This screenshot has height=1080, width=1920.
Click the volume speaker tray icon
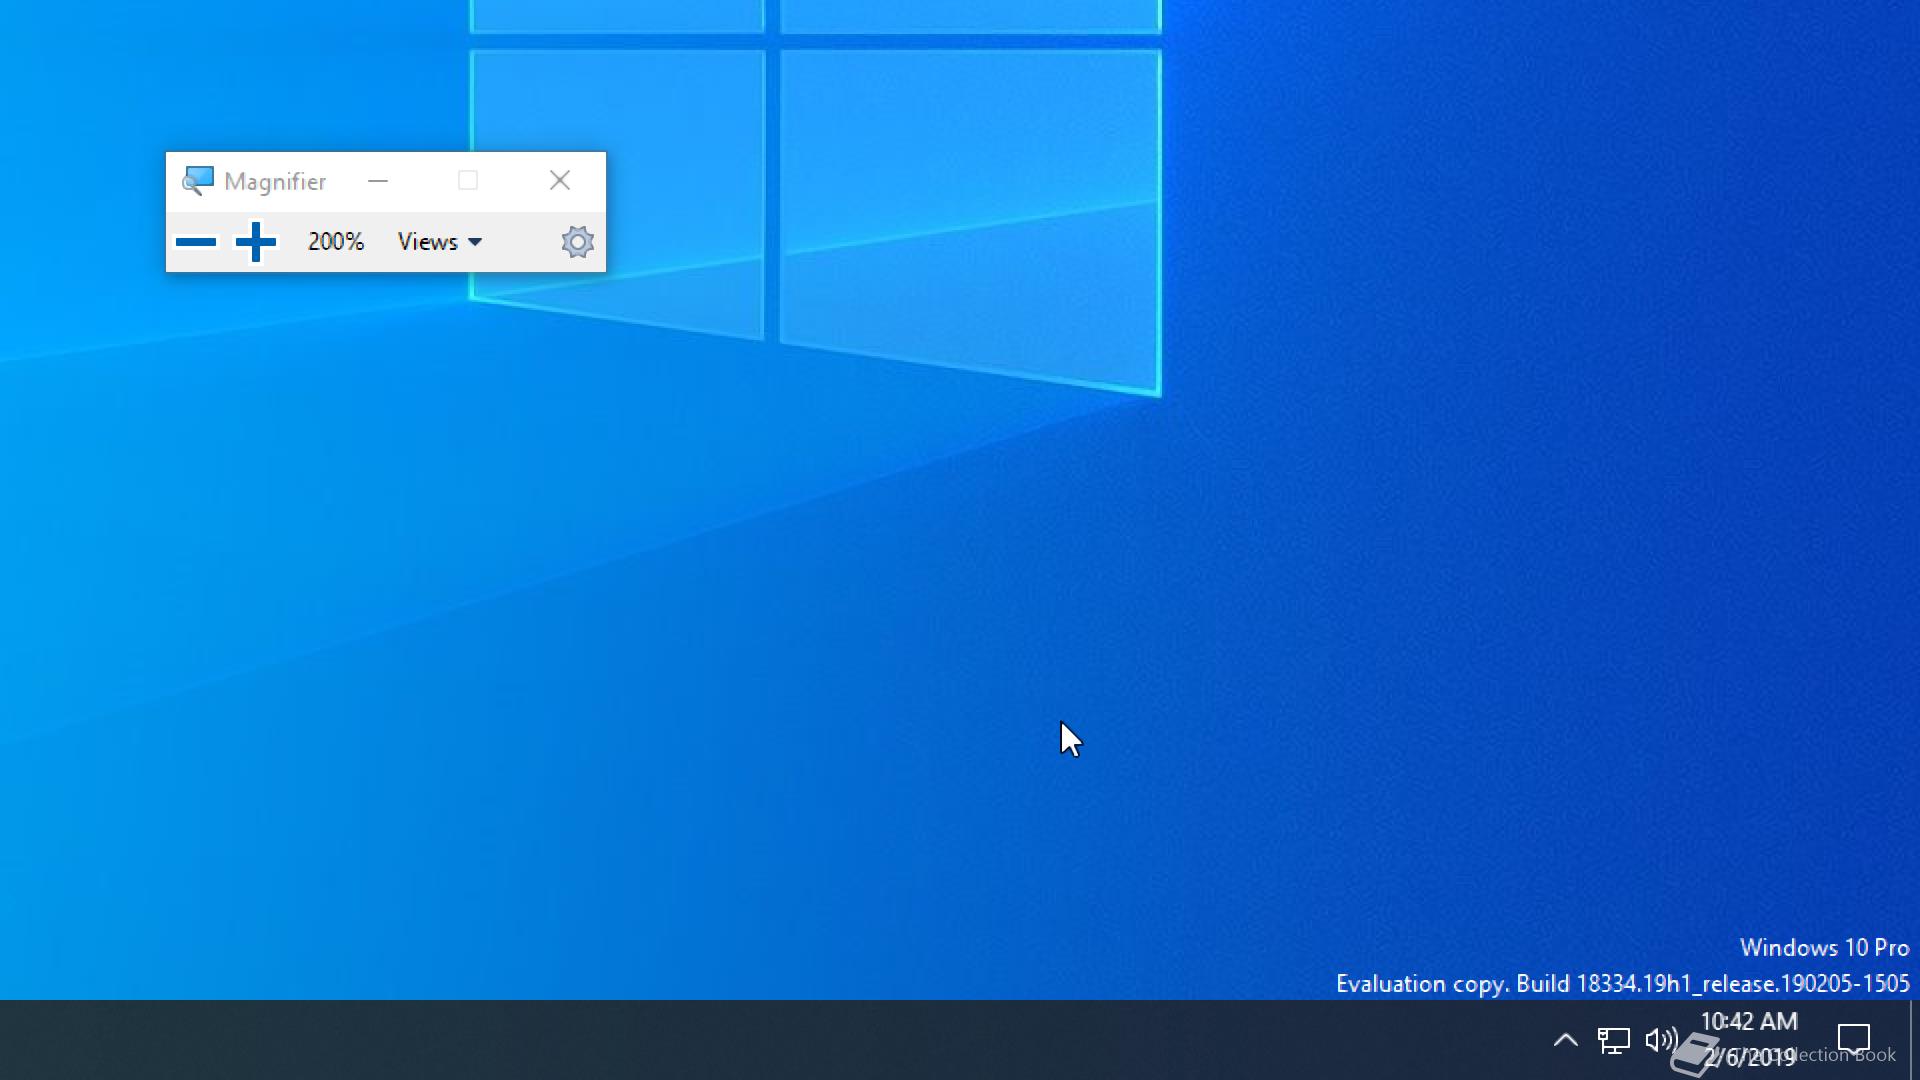[x=1660, y=1040]
